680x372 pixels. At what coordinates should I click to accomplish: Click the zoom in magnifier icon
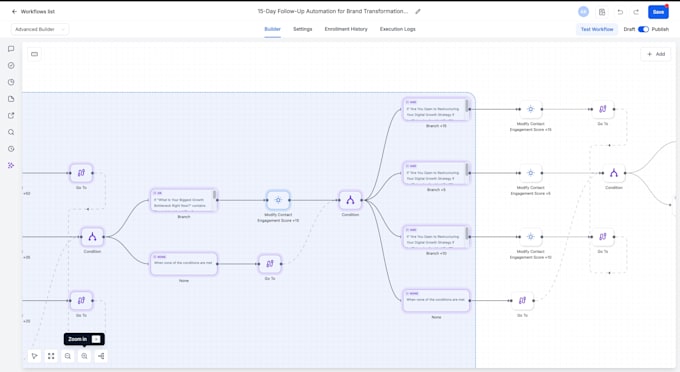click(x=84, y=356)
